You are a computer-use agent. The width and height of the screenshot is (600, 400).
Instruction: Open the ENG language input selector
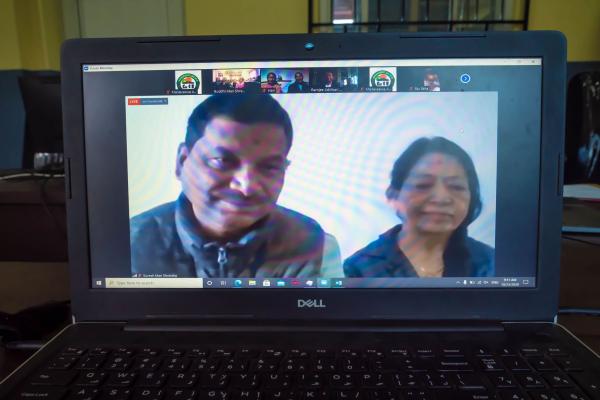493,283
